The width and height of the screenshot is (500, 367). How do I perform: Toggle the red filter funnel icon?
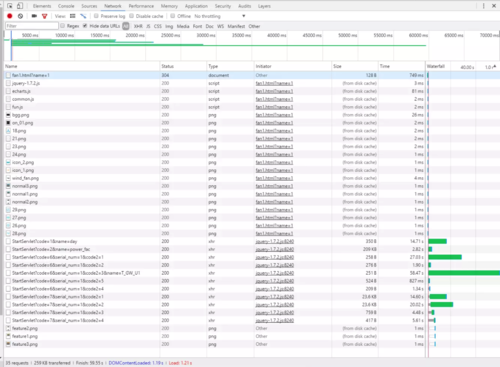coord(44,16)
